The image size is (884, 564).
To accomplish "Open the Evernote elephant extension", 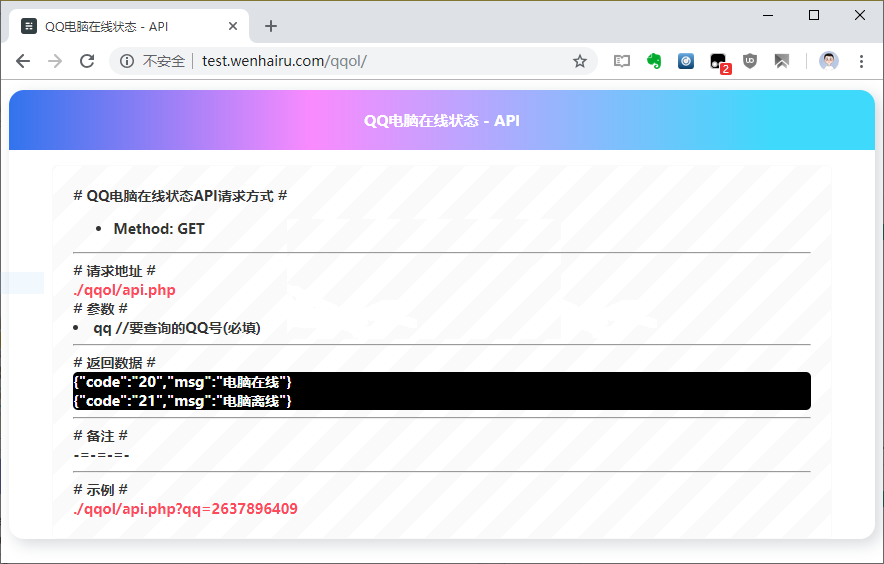I will pos(654,61).
